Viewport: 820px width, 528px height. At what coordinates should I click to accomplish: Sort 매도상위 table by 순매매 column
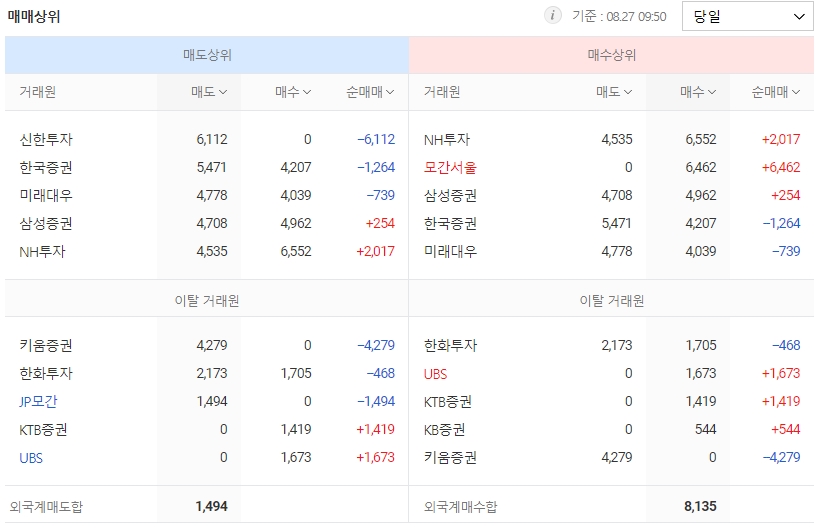tap(370, 92)
